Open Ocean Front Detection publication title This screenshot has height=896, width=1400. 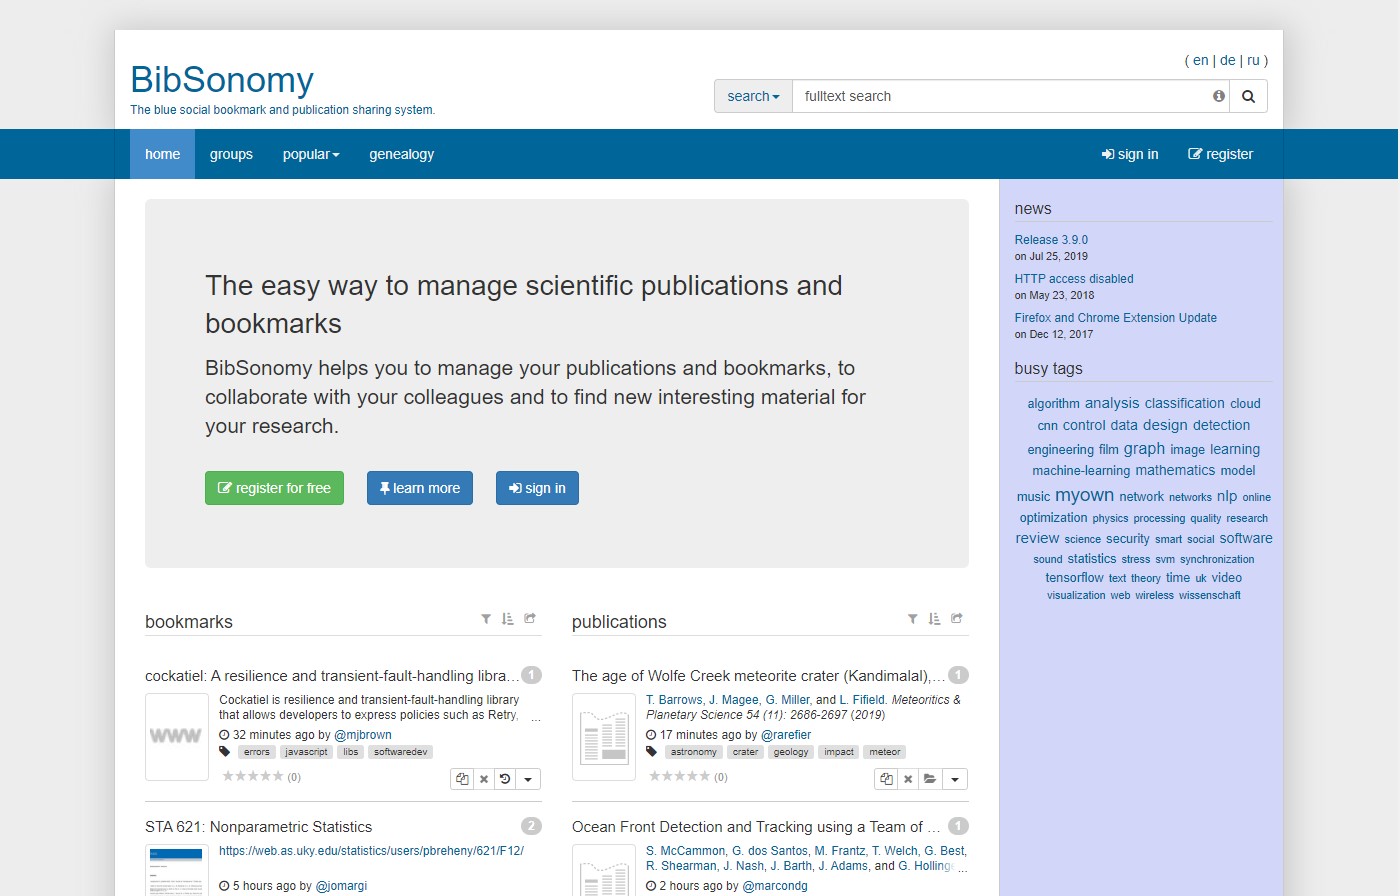[x=756, y=827]
